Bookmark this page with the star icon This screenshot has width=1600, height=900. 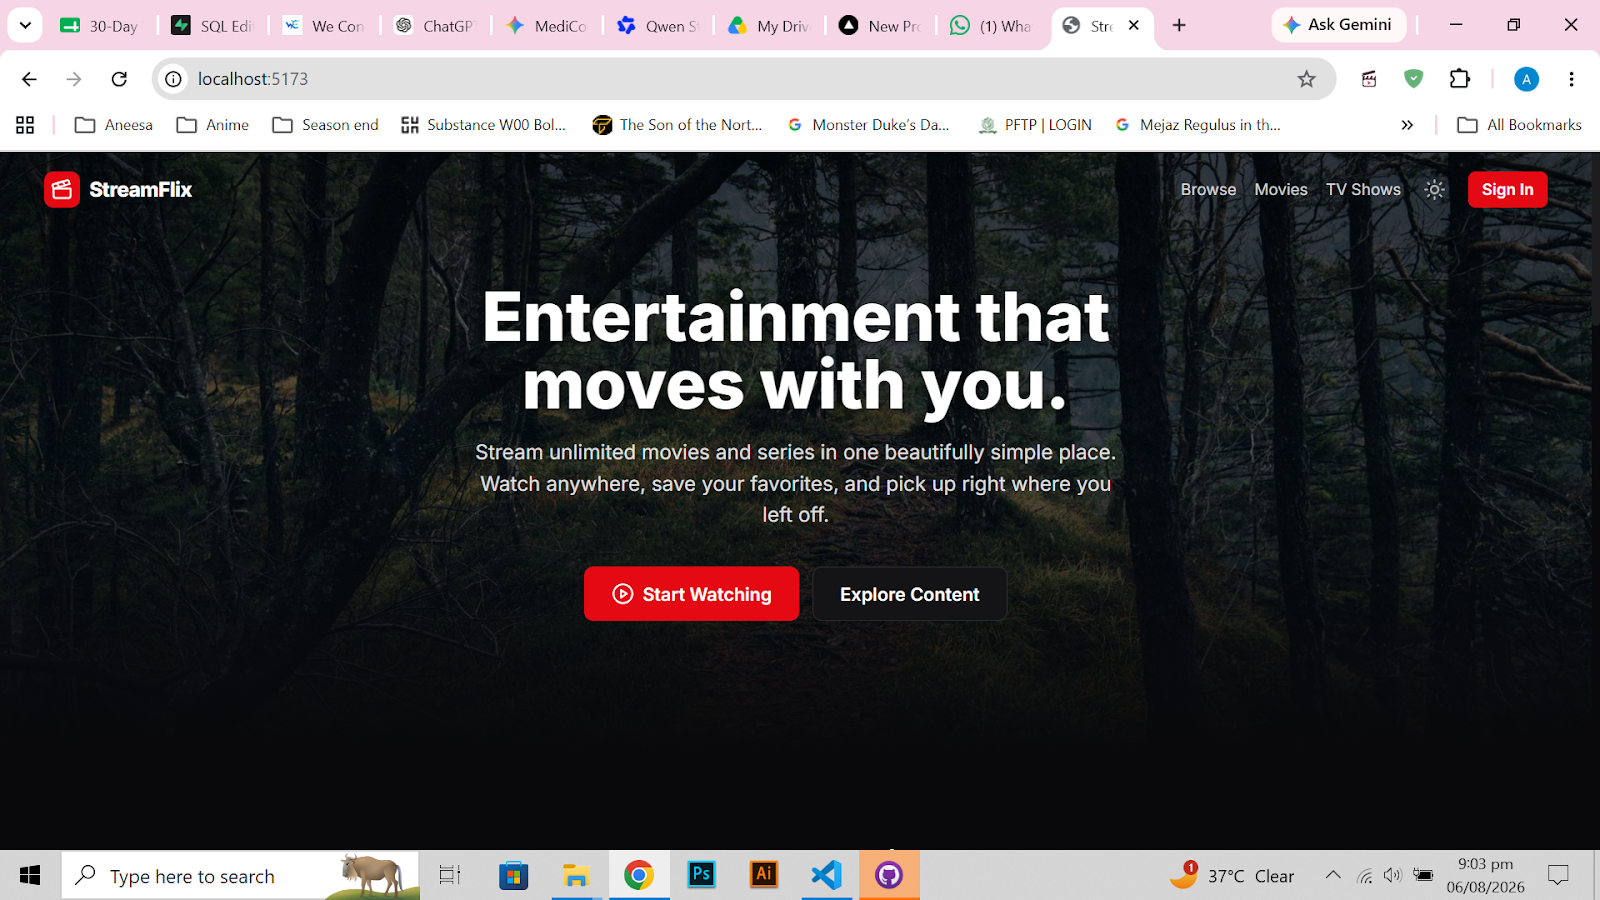point(1306,79)
